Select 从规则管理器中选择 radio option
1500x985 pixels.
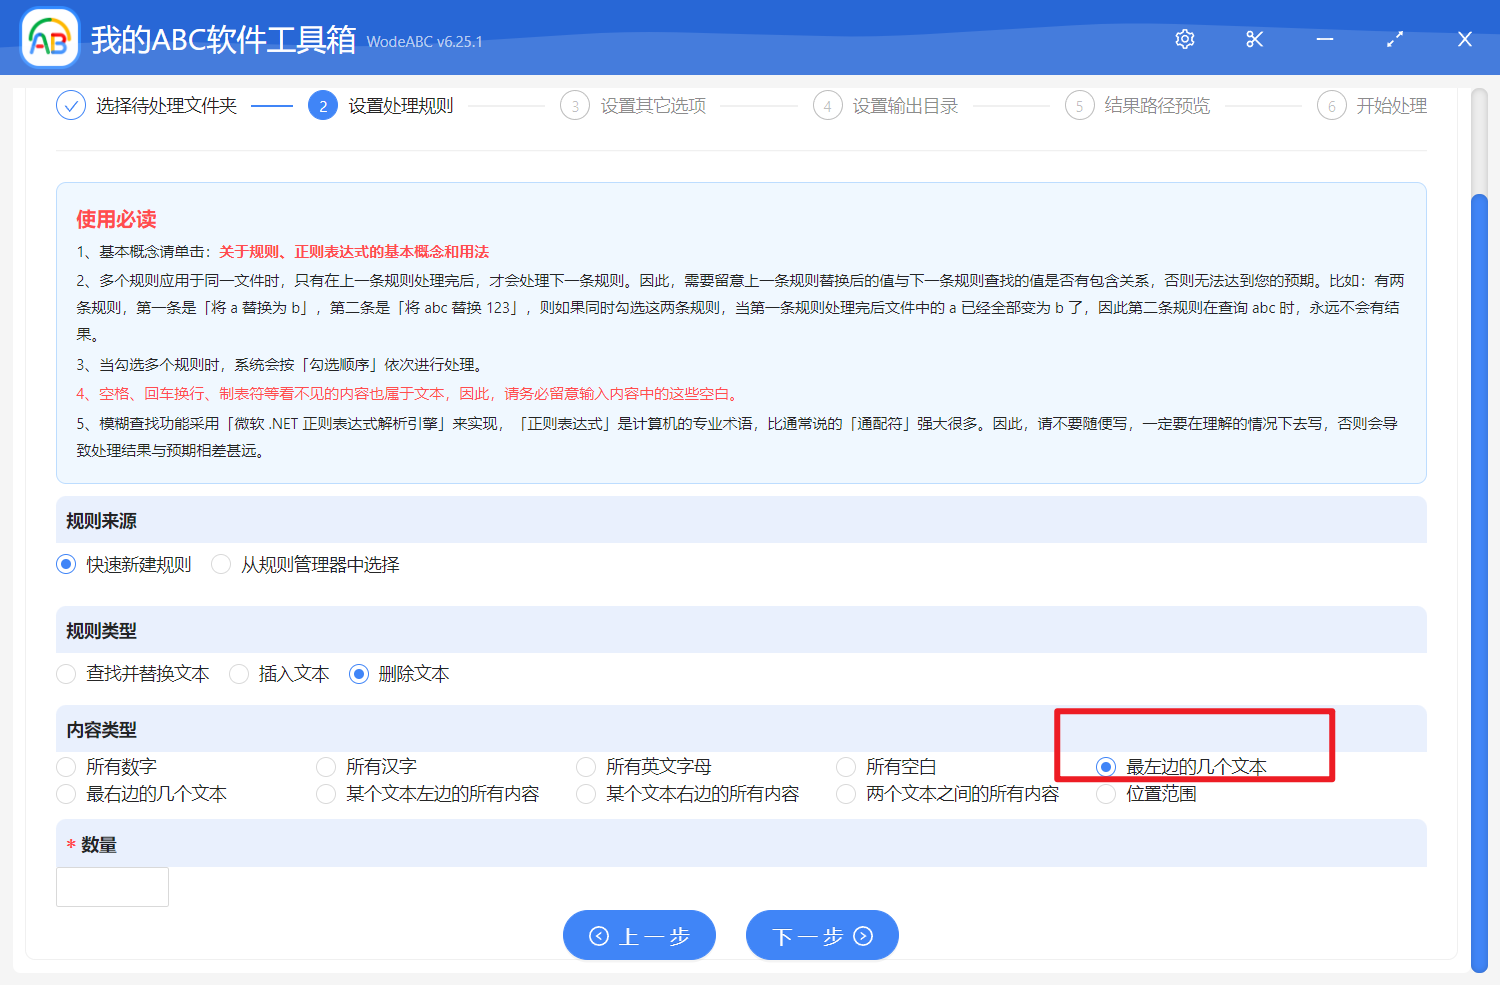[x=221, y=565]
